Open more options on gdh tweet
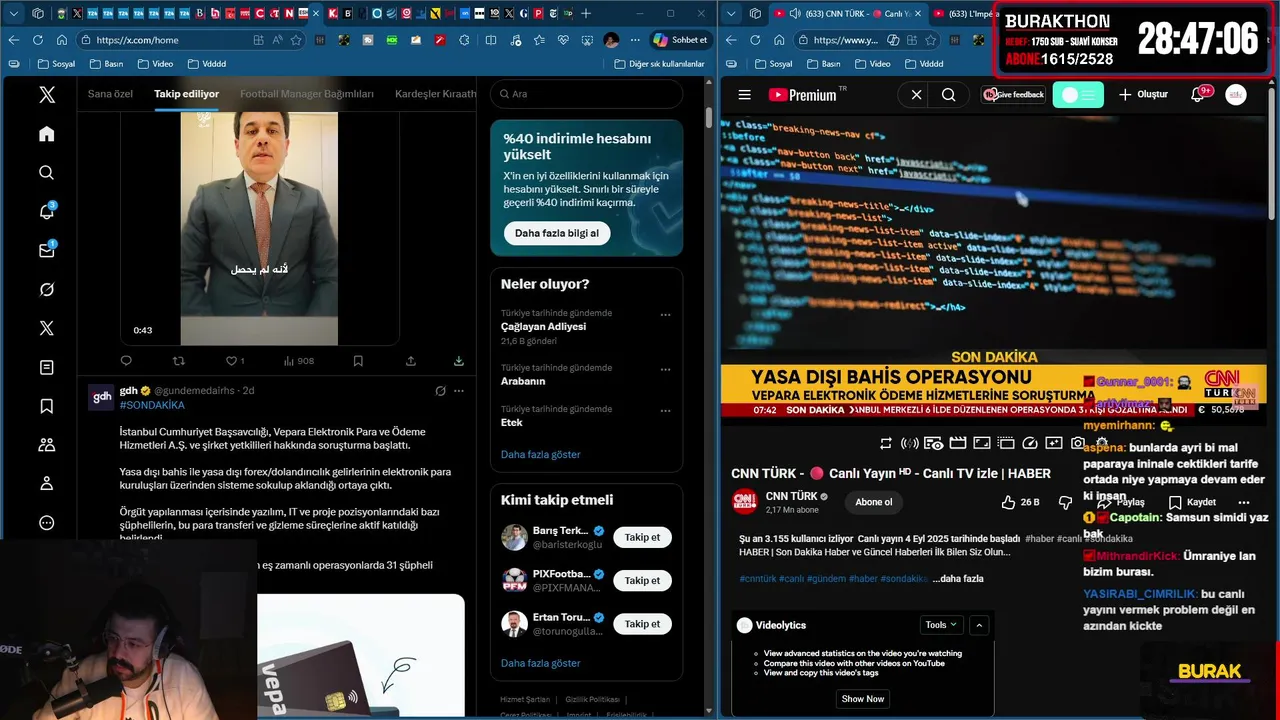This screenshot has height=720, width=1280. coord(459,391)
